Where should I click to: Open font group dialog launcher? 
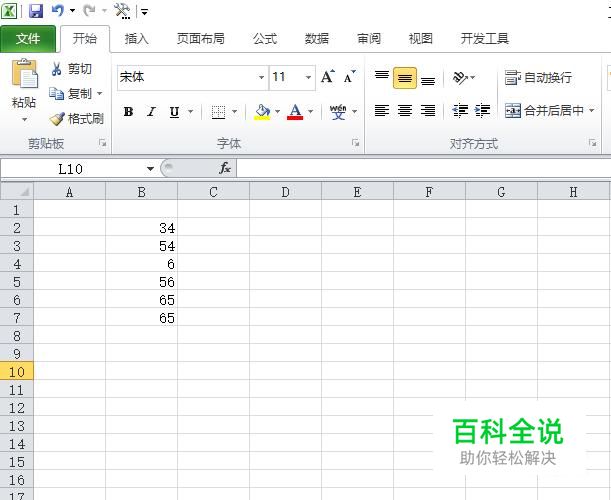(x=355, y=143)
